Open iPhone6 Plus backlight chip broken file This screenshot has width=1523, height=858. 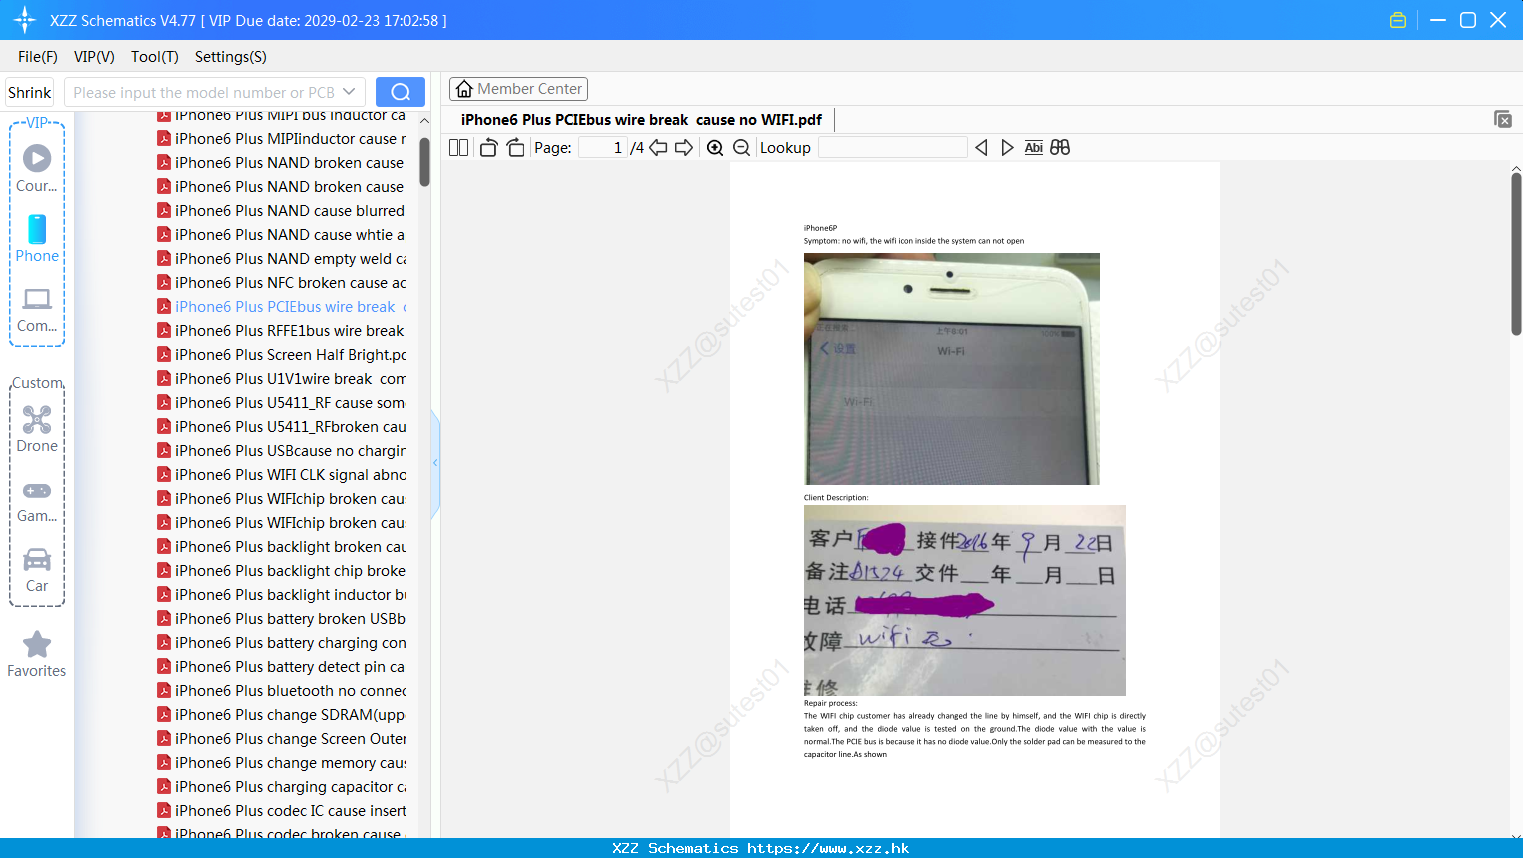coord(281,571)
